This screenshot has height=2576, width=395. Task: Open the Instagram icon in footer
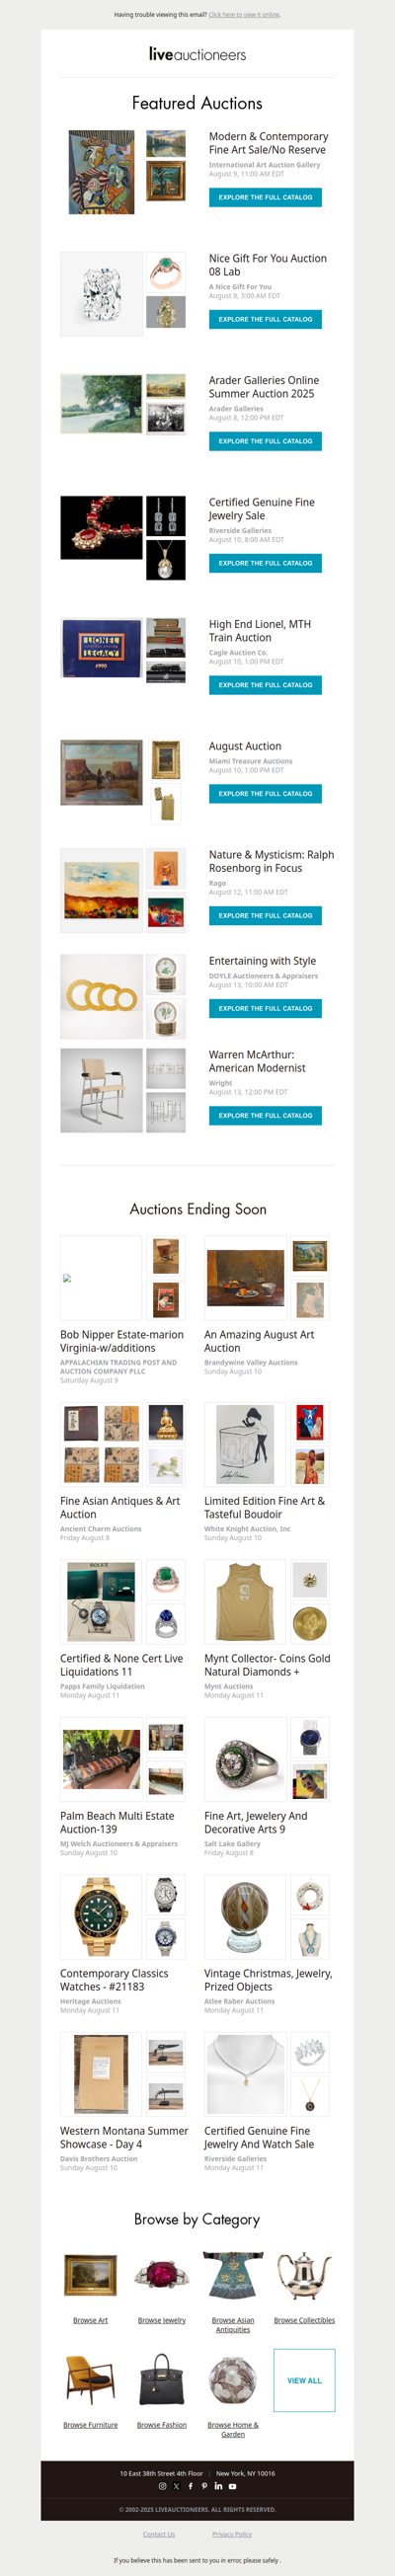click(162, 2486)
